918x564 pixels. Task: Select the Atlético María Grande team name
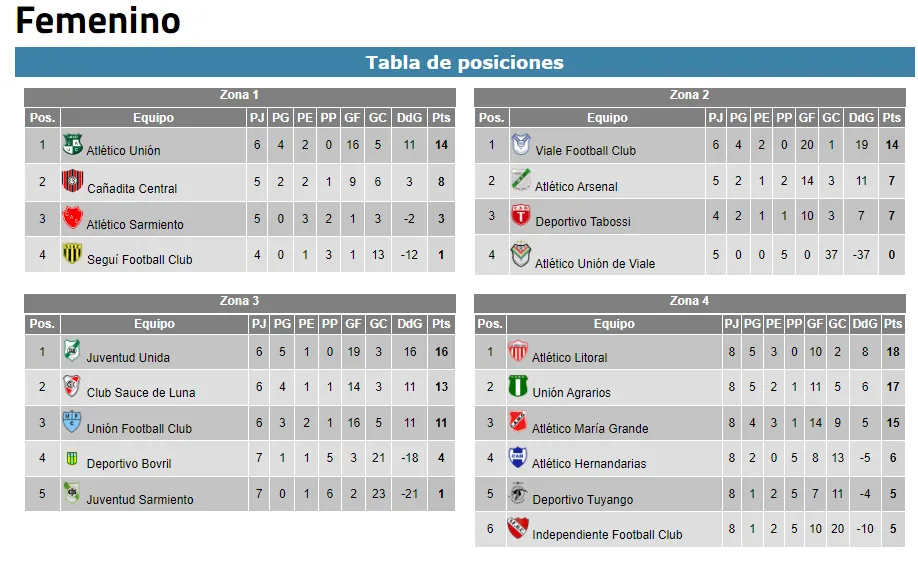[590, 429]
